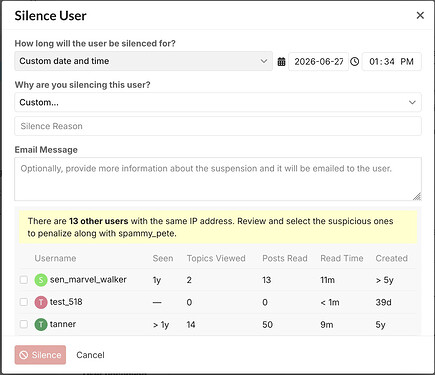
Task: Click the Username column header
Action: pyautogui.click(x=55, y=258)
